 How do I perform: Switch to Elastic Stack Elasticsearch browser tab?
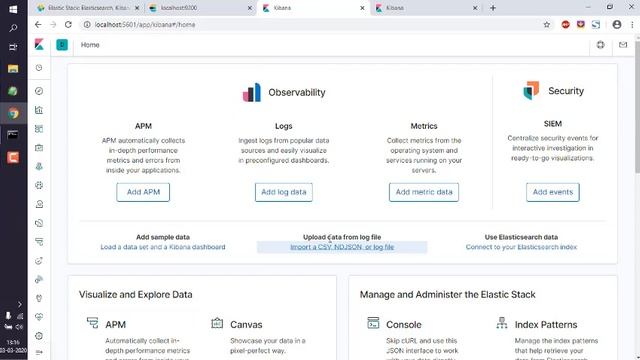(x=88, y=8)
